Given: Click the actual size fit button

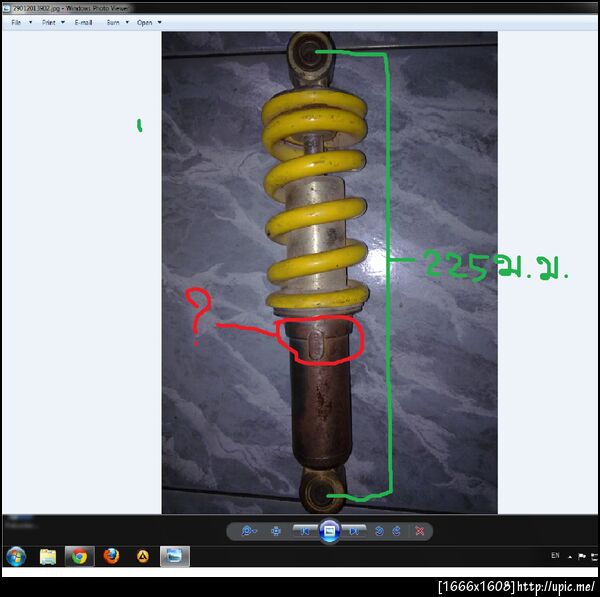Looking at the screenshot, I should (x=276, y=531).
